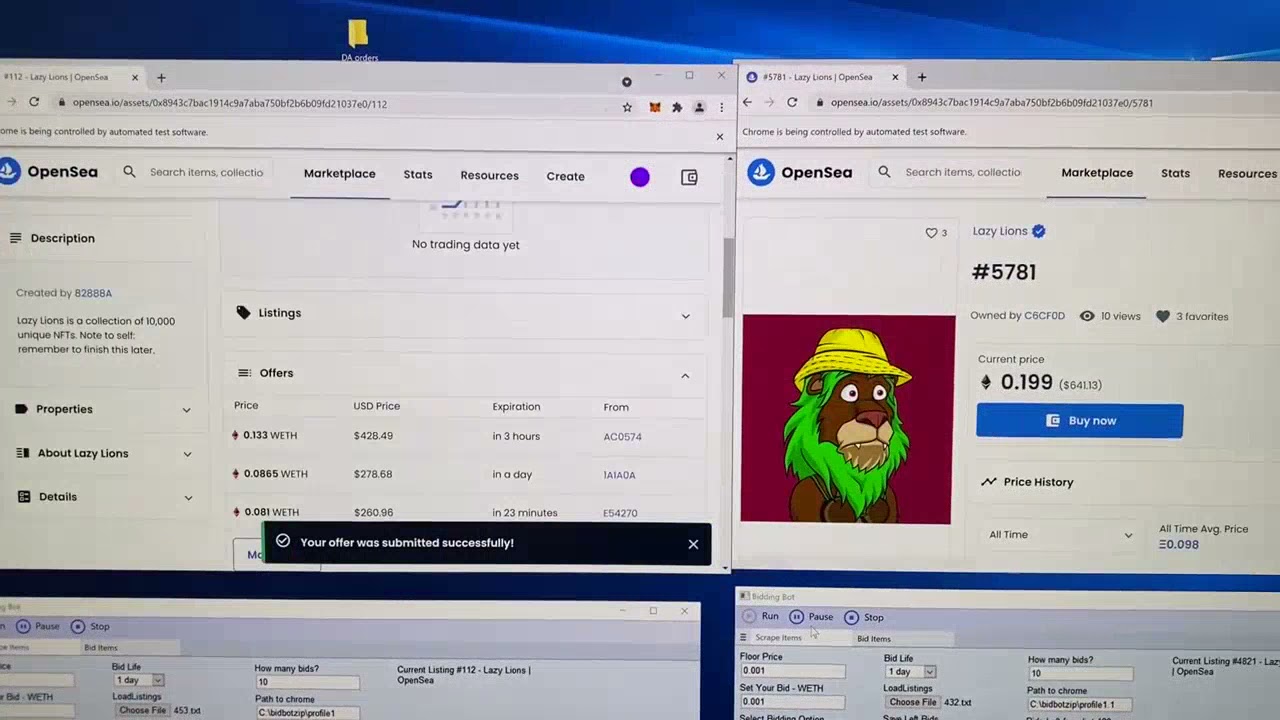Click the verified badge next to Lazy Lions
This screenshot has width=1280, height=720.
click(1038, 231)
